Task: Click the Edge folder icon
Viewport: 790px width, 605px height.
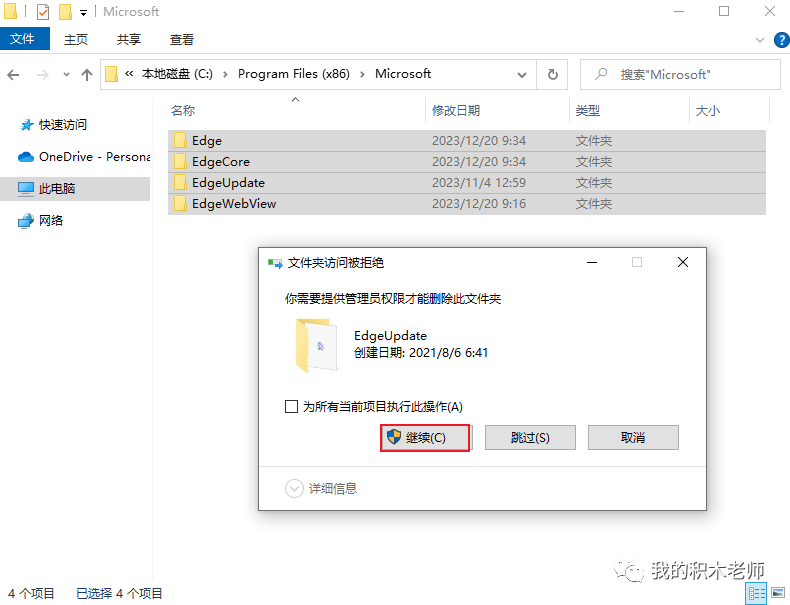Action: 180,140
